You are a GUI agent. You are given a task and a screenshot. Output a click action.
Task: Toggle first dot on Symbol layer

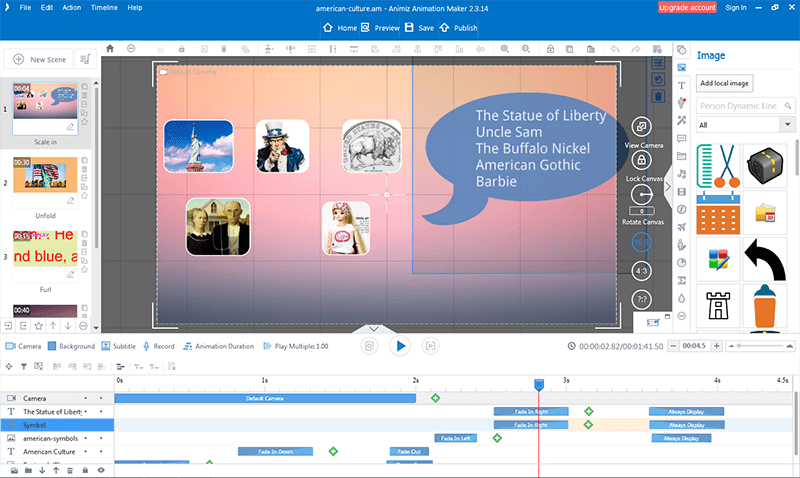tap(86, 425)
